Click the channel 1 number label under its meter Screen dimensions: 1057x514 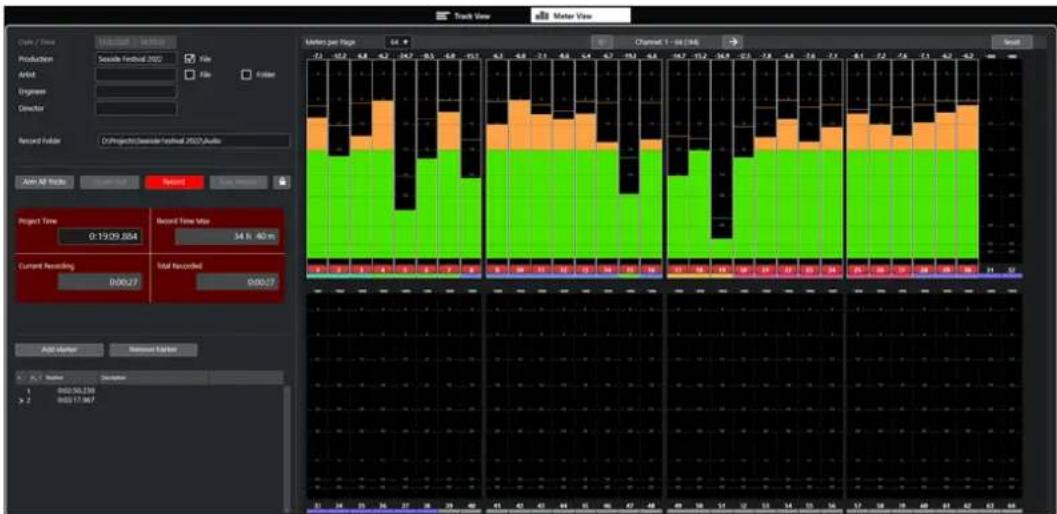tap(318, 270)
